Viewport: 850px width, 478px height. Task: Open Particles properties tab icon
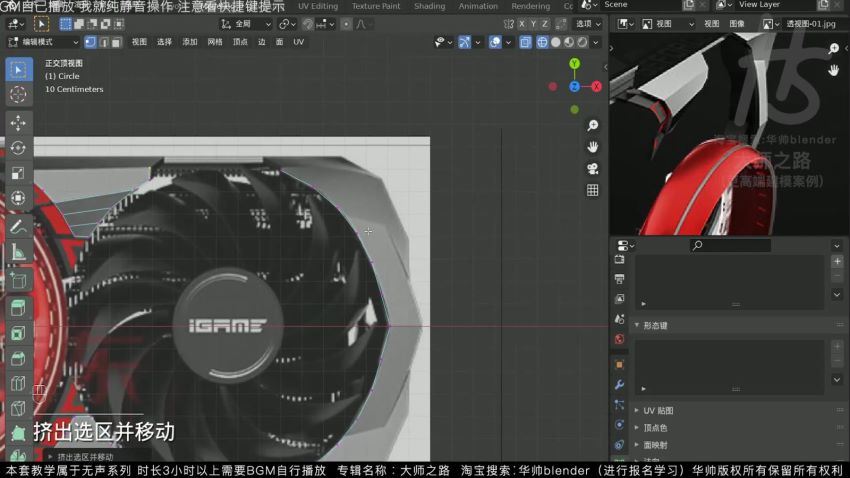click(x=620, y=405)
